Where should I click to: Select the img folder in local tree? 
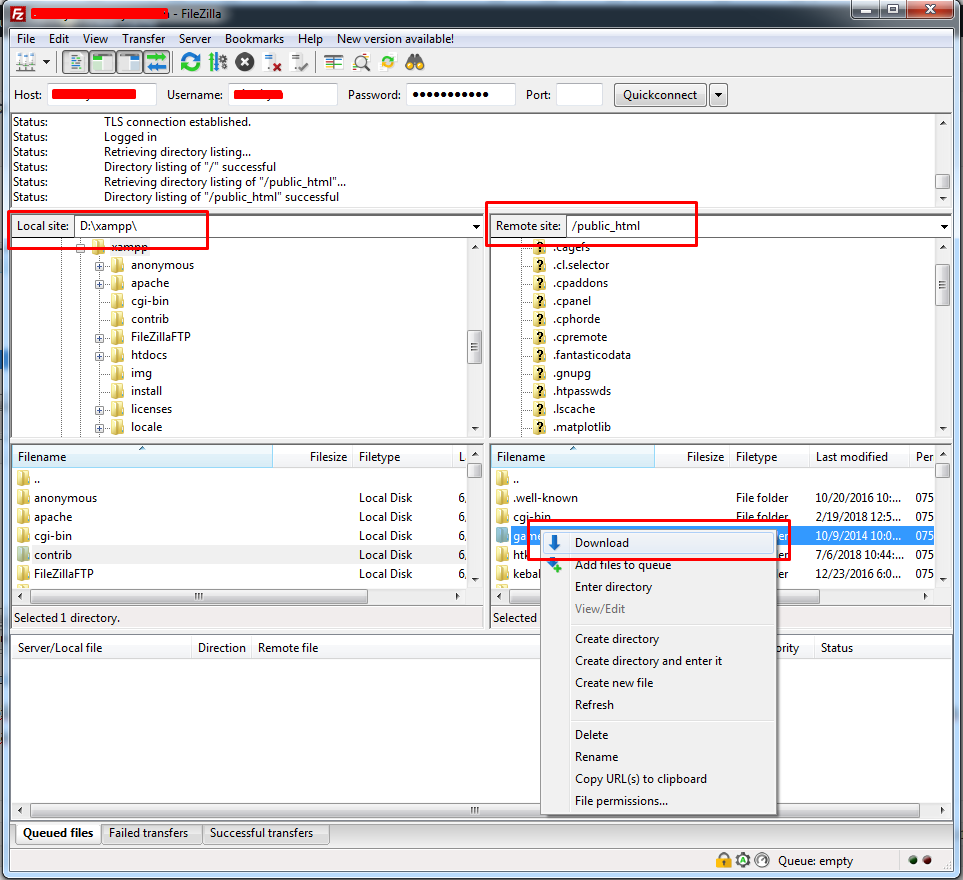click(141, 373)
